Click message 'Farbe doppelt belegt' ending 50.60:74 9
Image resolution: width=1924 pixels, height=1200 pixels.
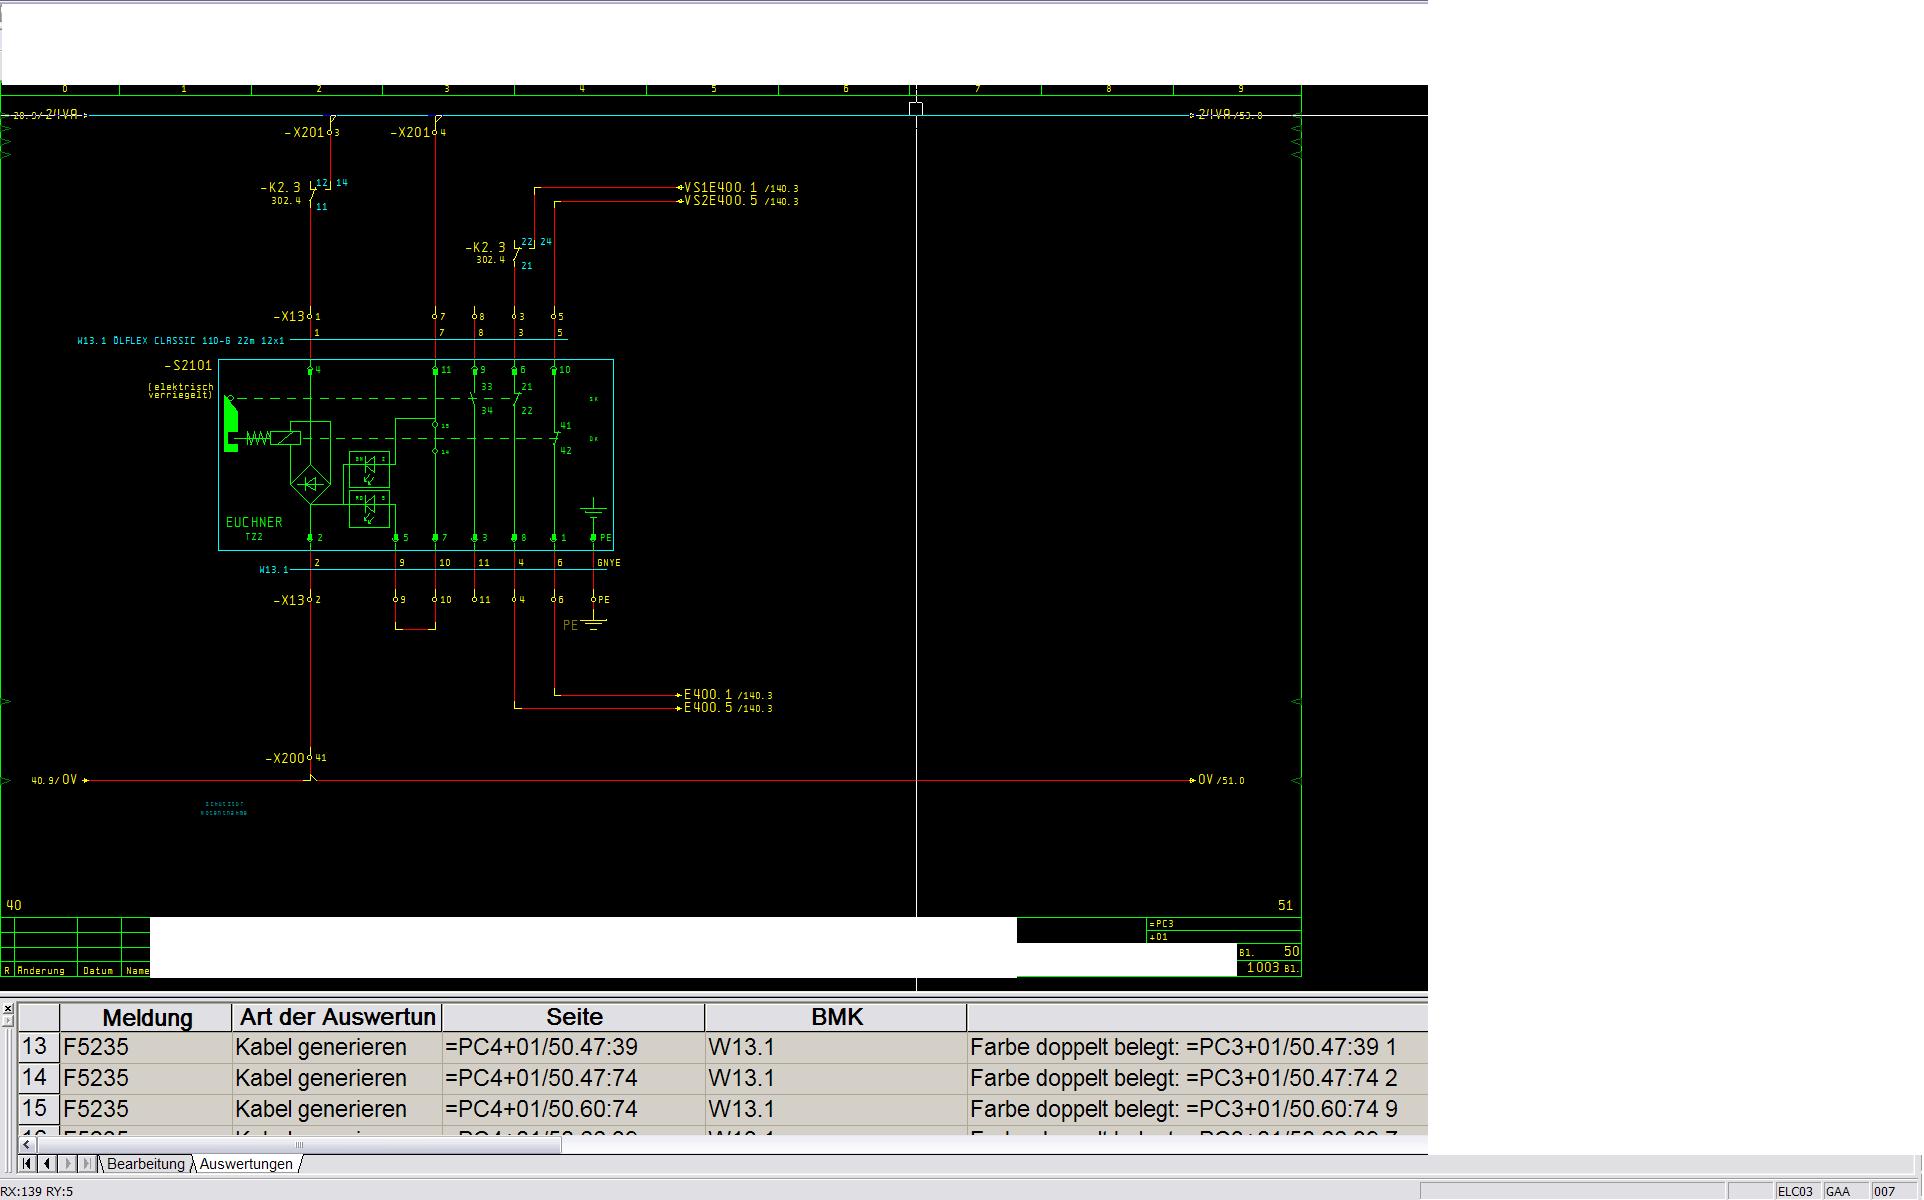pyautogui.click(x=1197, y=1109)
